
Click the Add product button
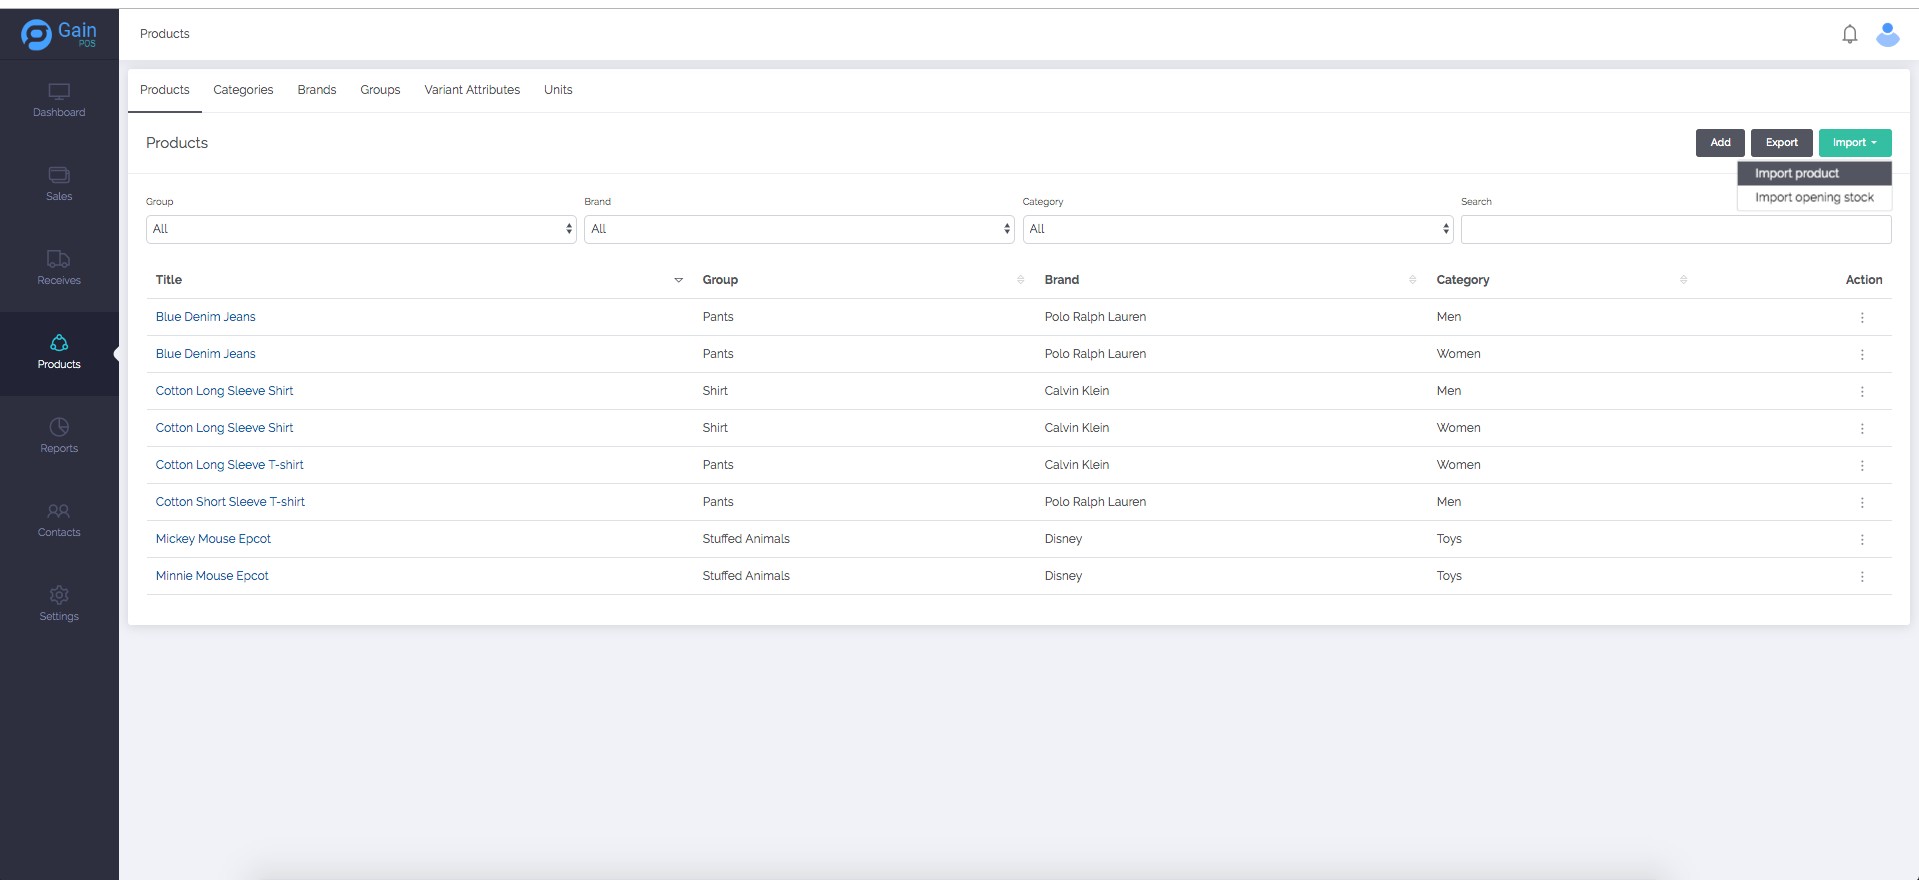click(x=1719, y=143)
